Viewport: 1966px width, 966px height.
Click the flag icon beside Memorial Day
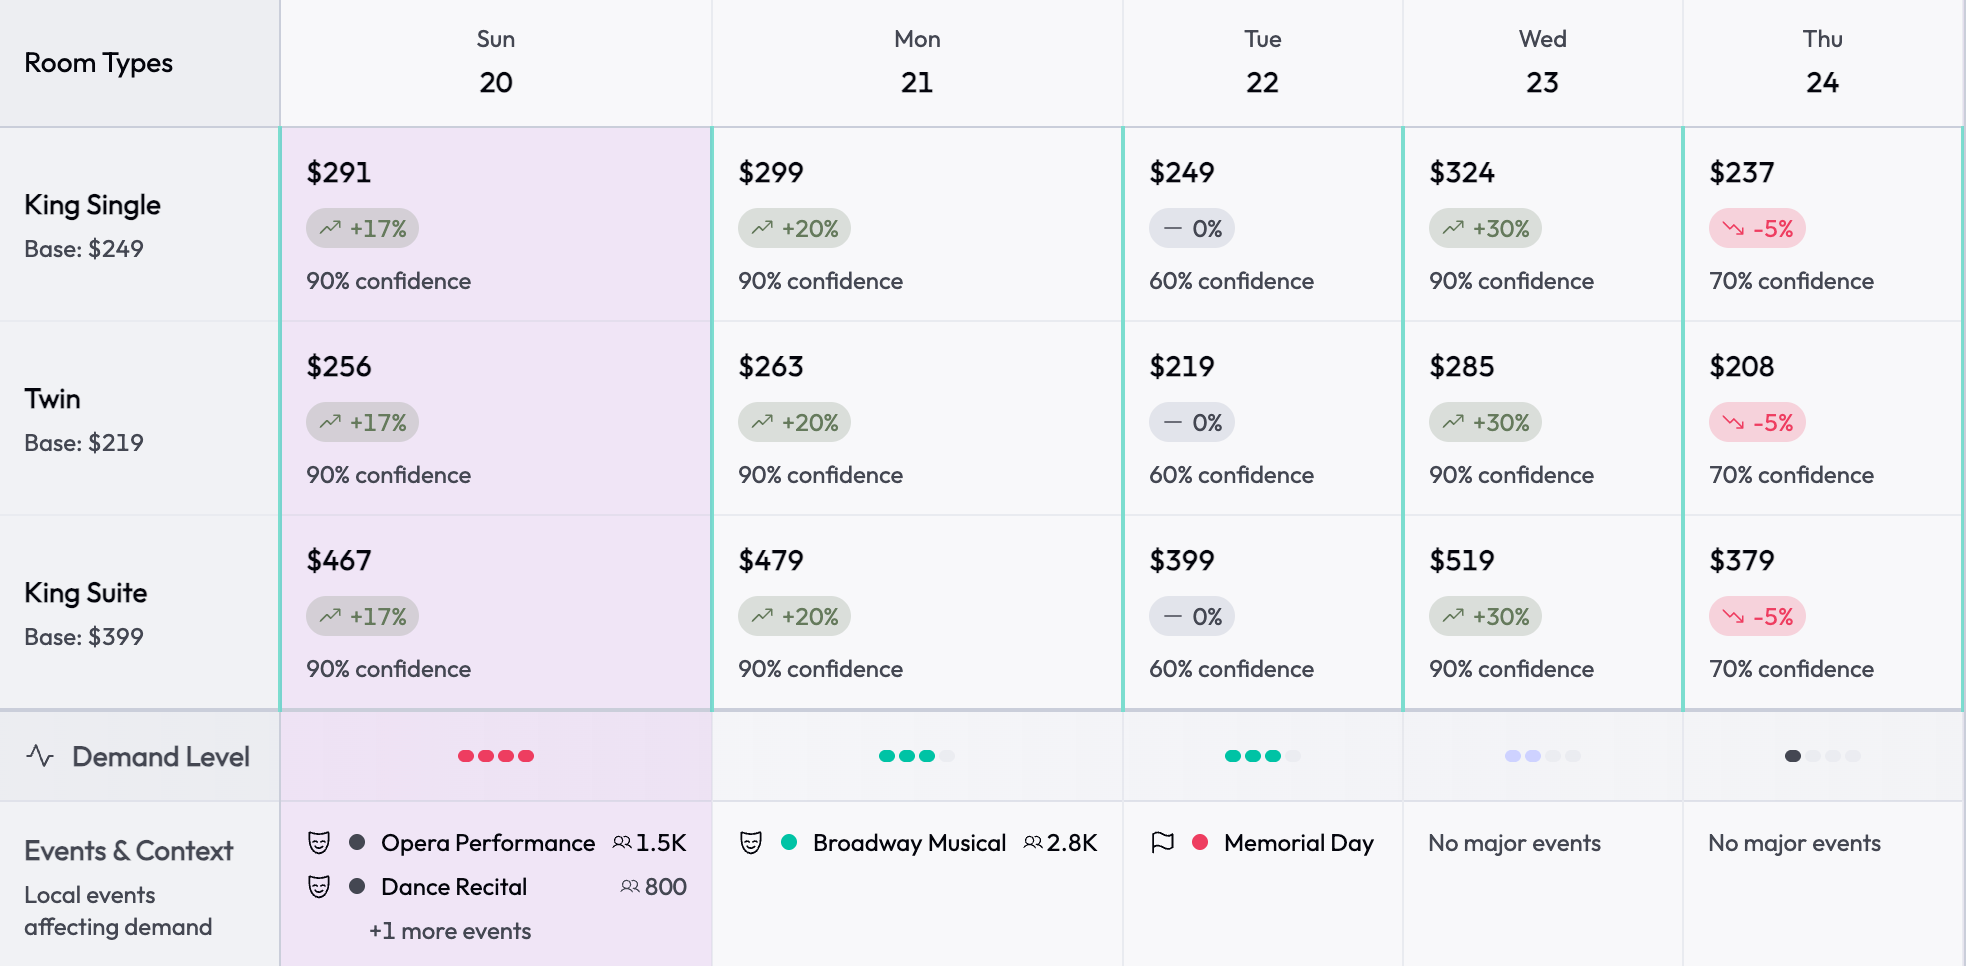[x=1162, y=843]
